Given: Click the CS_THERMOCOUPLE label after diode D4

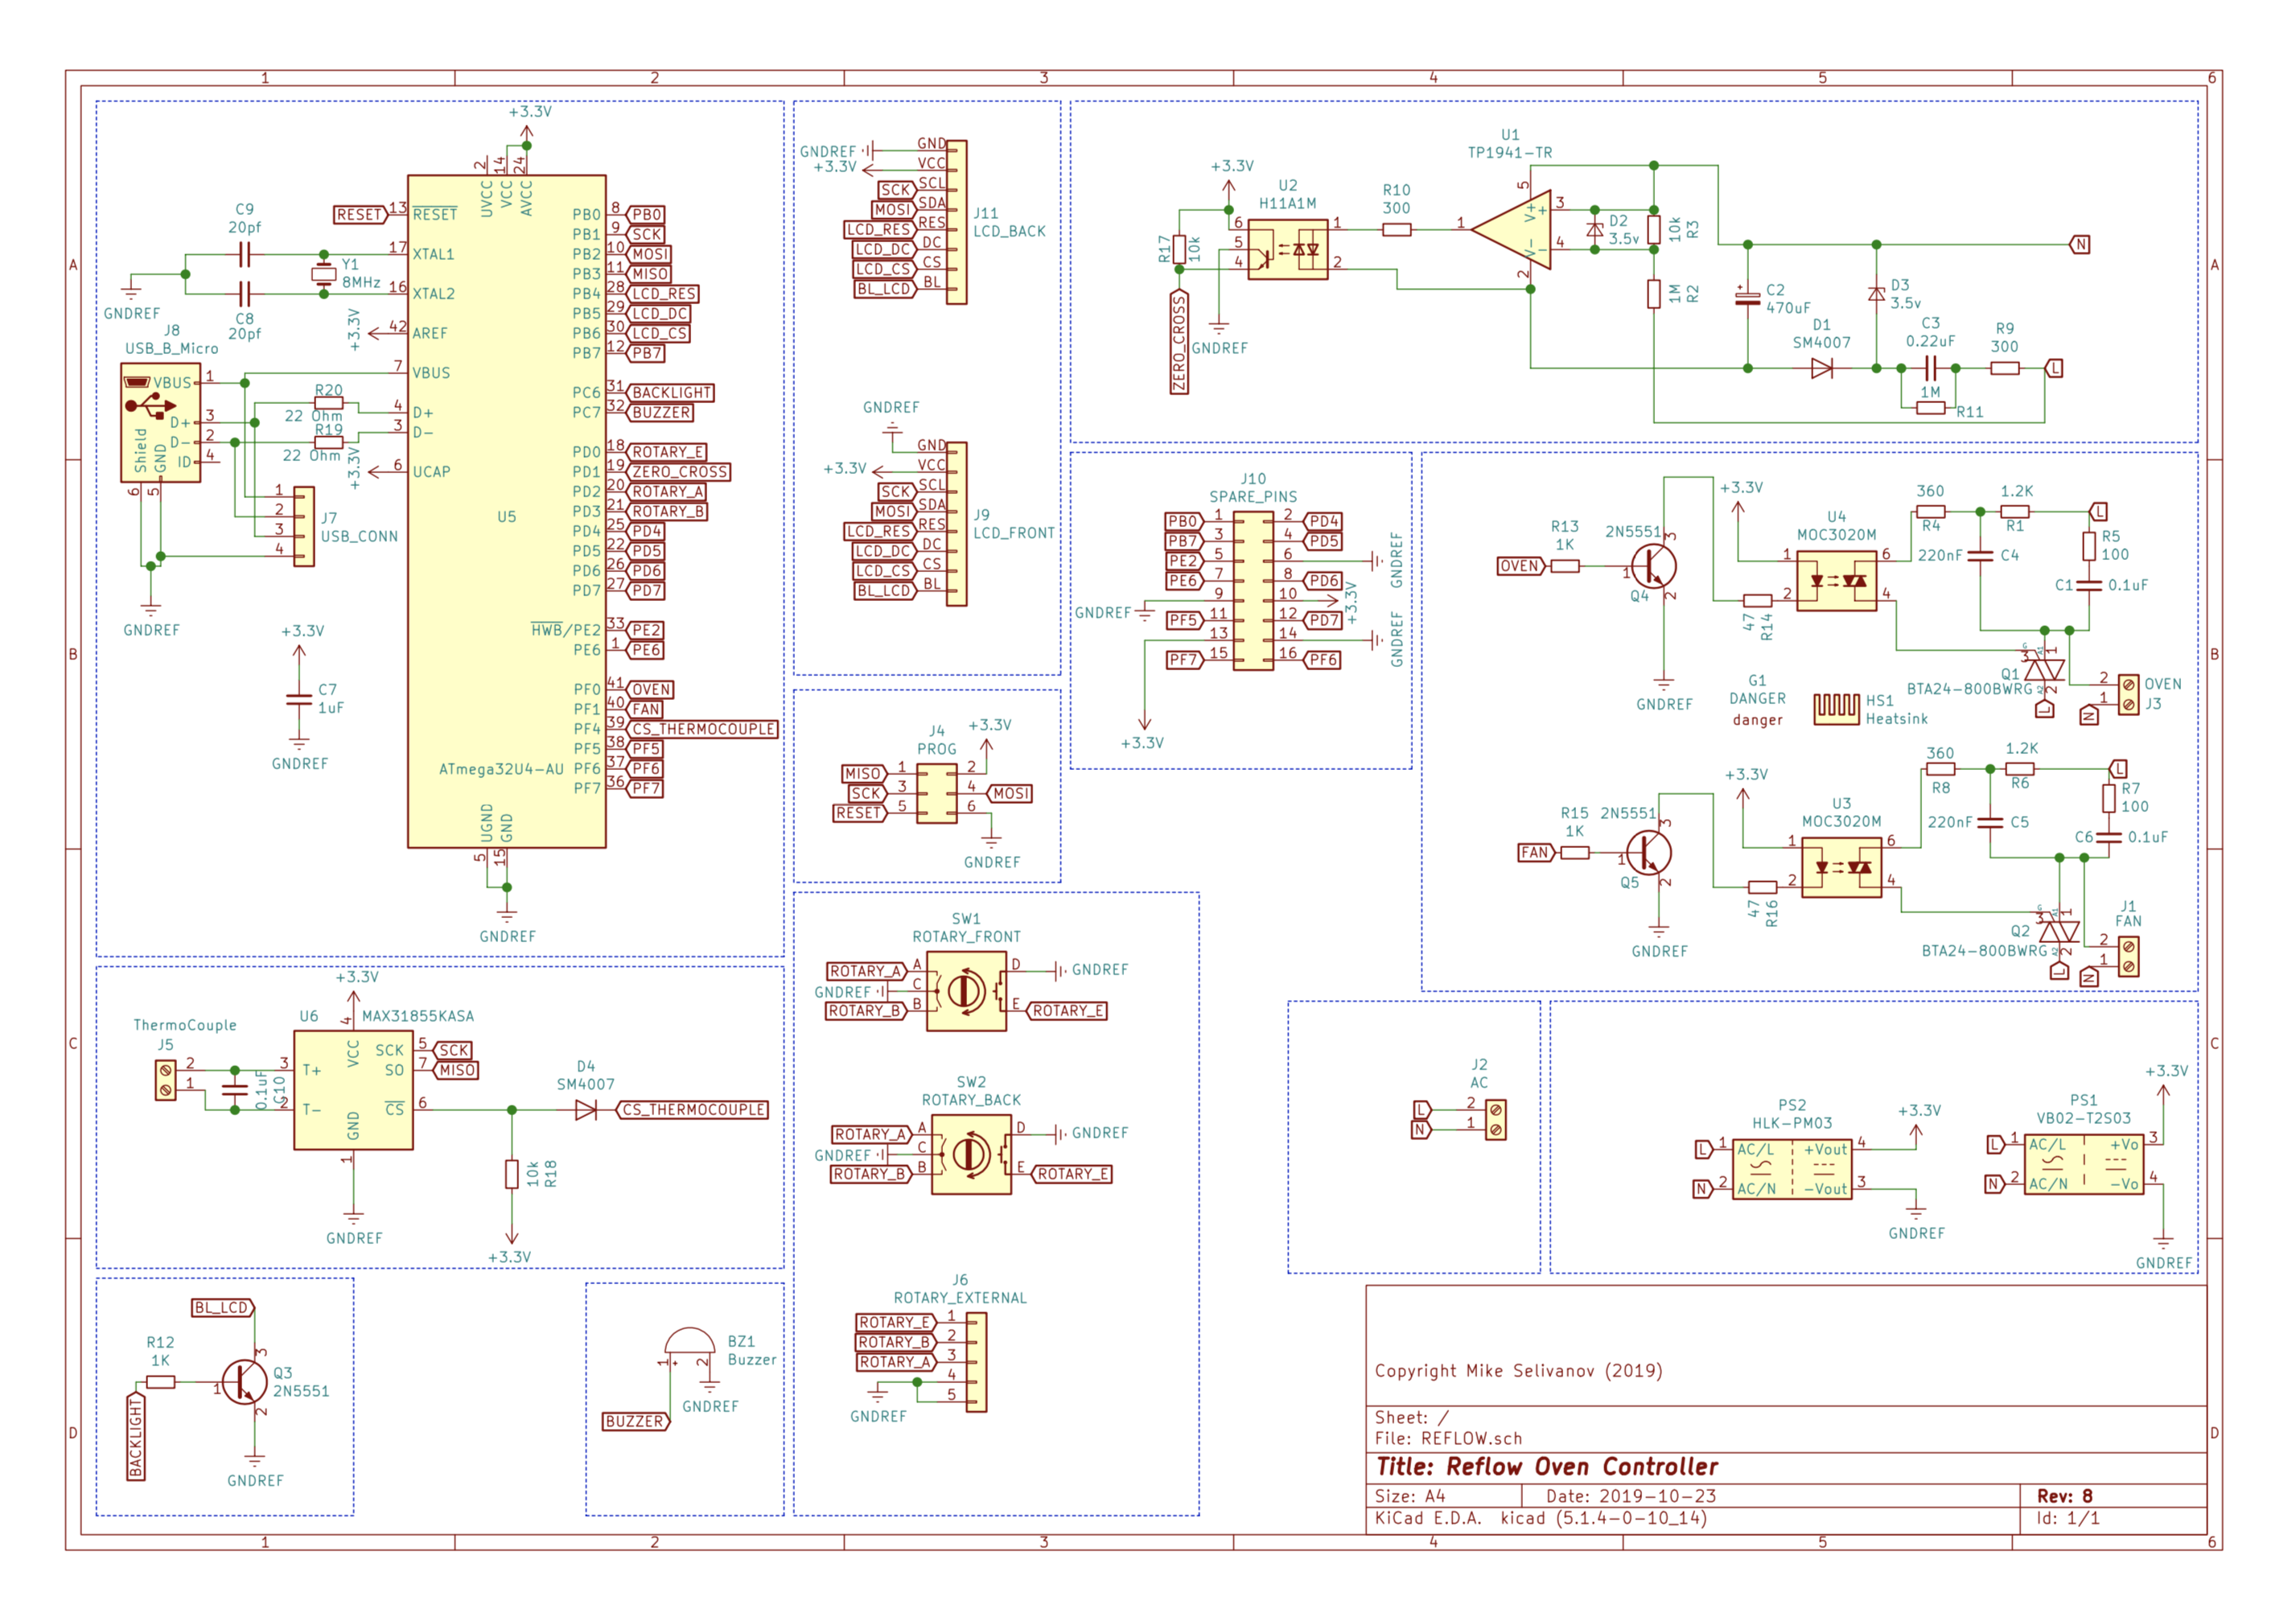Looking at the screenshot, I should [693, 1110].
